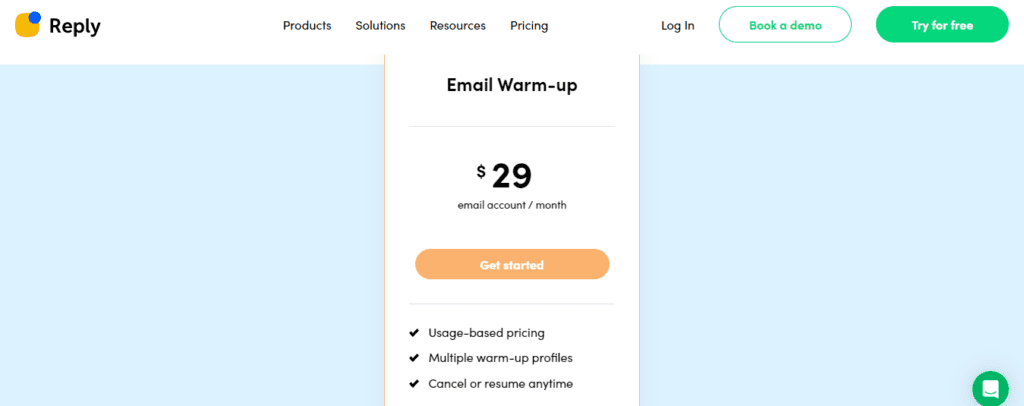1024x406 pixels.
Task: Click the Usage-based pricing feature text
Action: click(487, 333)
